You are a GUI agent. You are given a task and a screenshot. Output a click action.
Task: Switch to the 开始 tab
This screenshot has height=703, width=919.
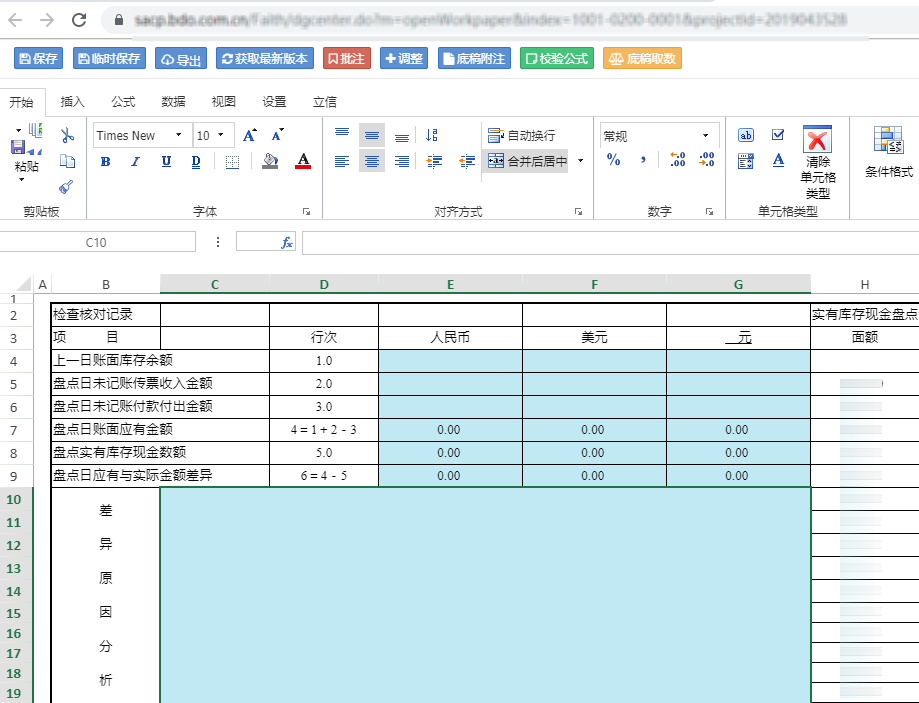pos(22,102)
